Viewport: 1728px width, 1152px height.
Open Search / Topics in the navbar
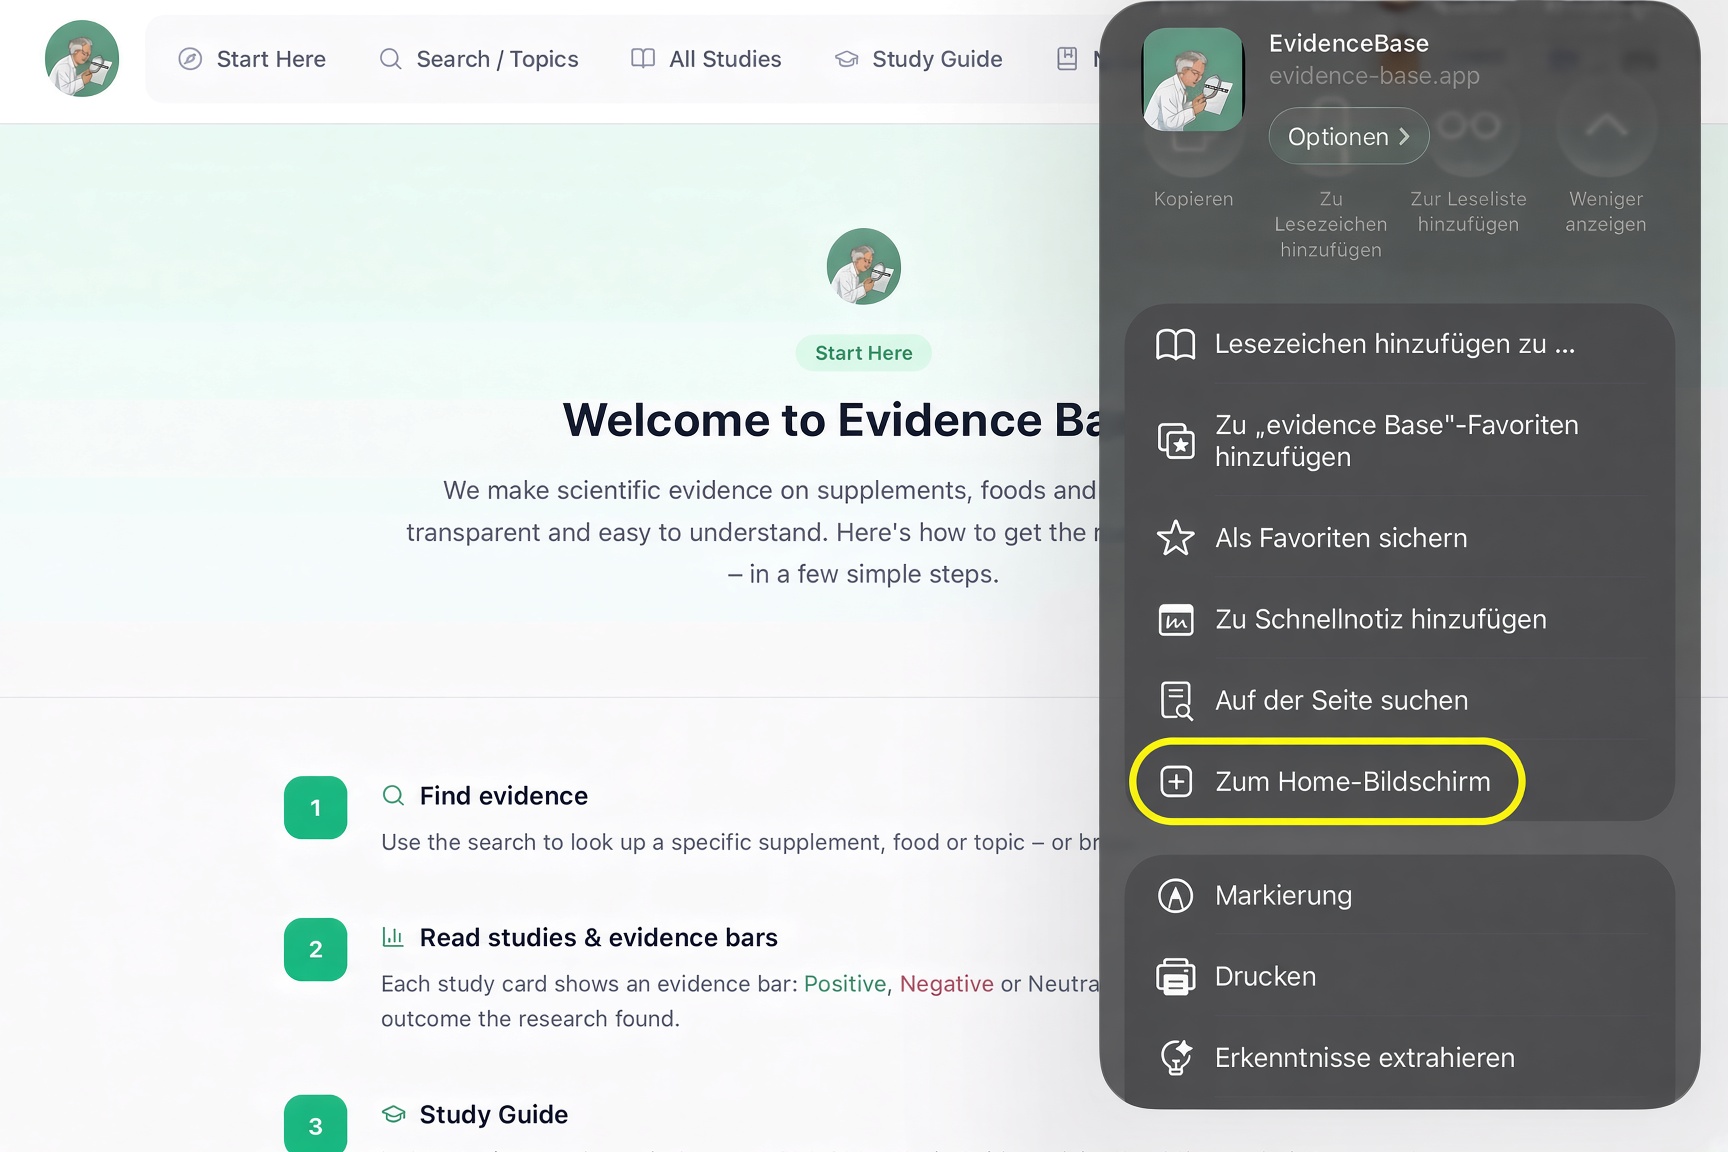click(479, 59)
